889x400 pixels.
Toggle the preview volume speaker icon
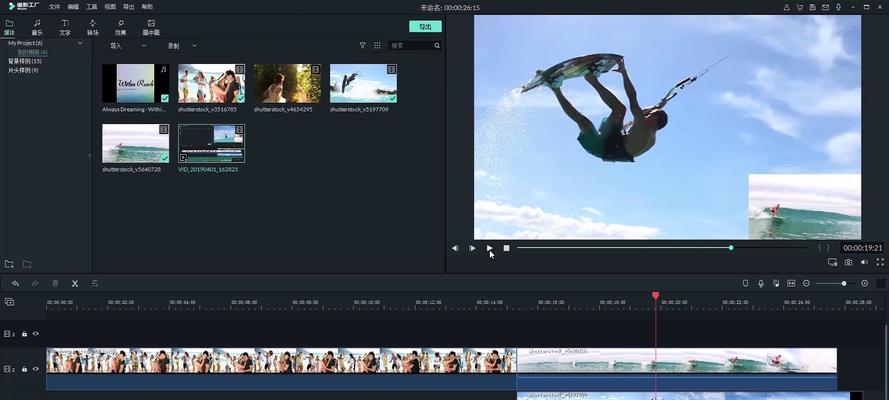(x=864, y=262)
